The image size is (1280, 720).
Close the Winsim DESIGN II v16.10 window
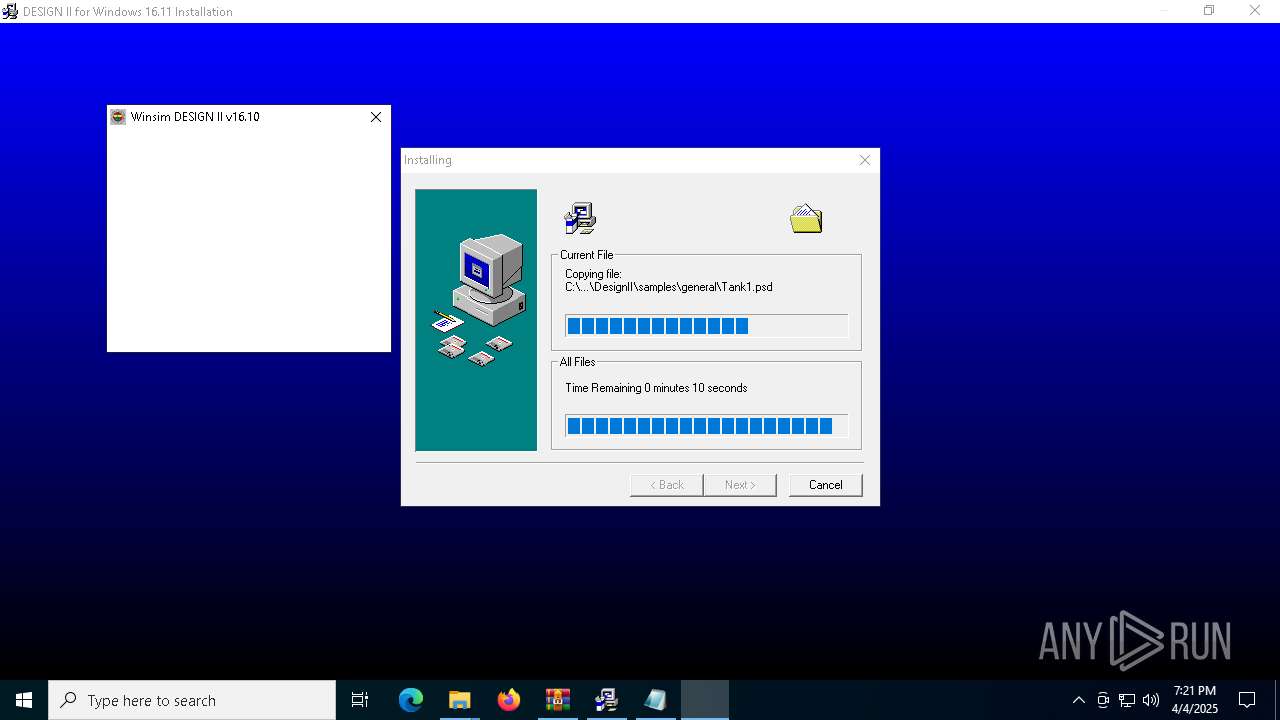click(376, 117)
